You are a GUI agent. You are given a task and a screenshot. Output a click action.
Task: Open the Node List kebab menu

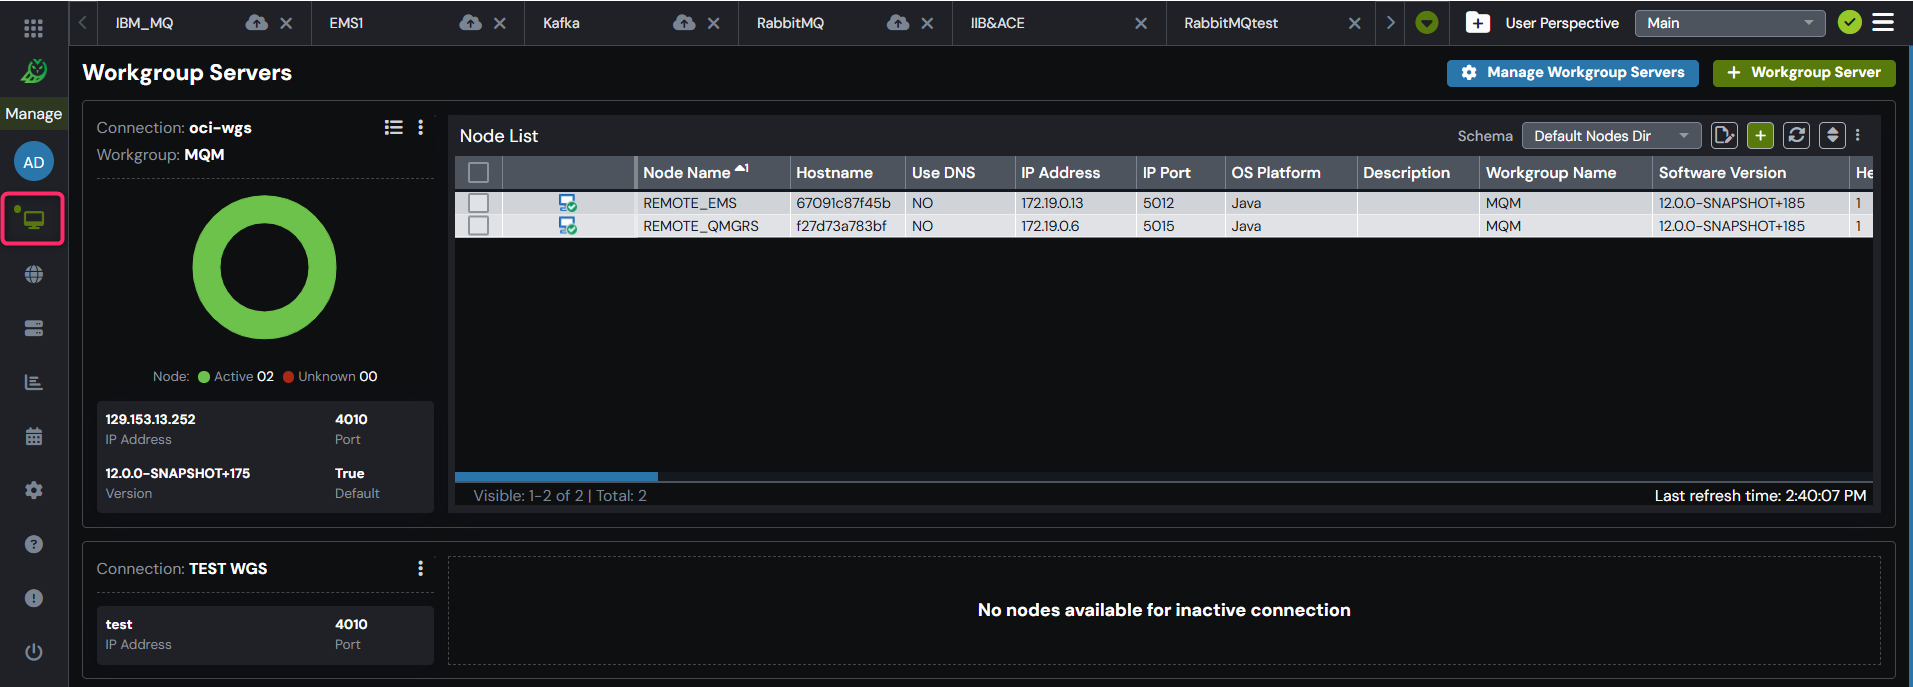coord(1858,135)
